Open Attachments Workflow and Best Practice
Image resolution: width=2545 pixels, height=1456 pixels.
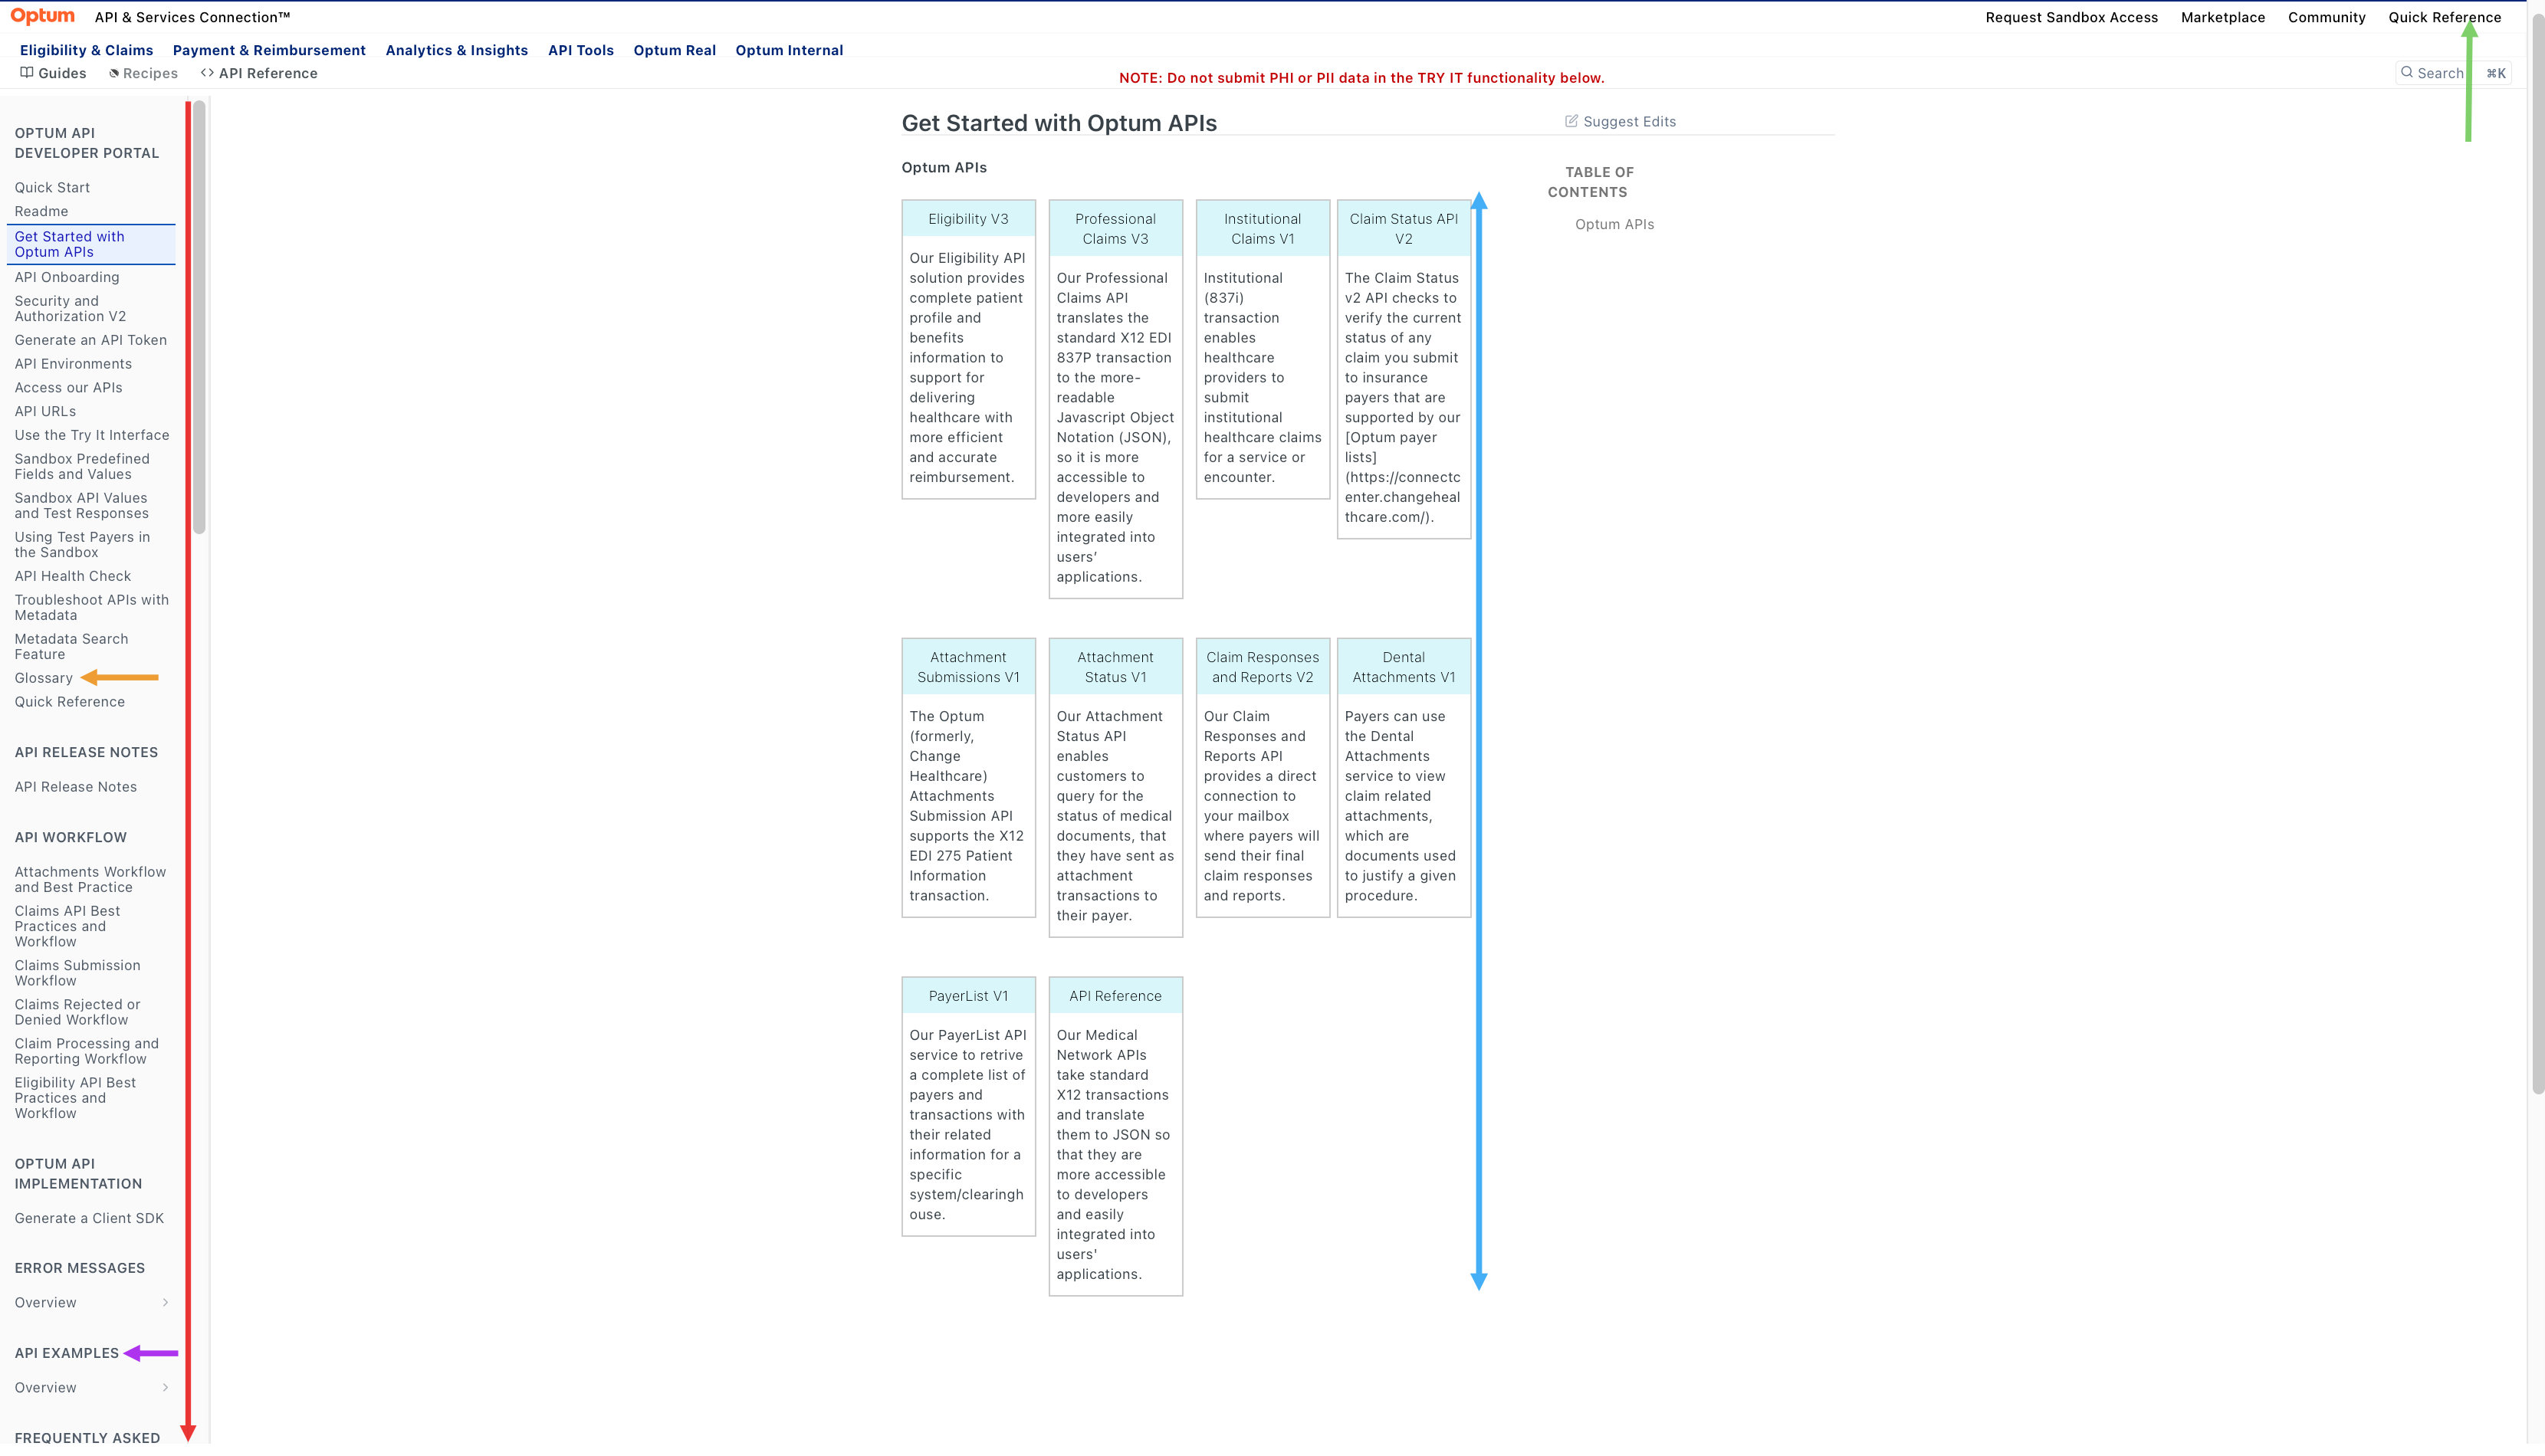(x=90, y=879)
